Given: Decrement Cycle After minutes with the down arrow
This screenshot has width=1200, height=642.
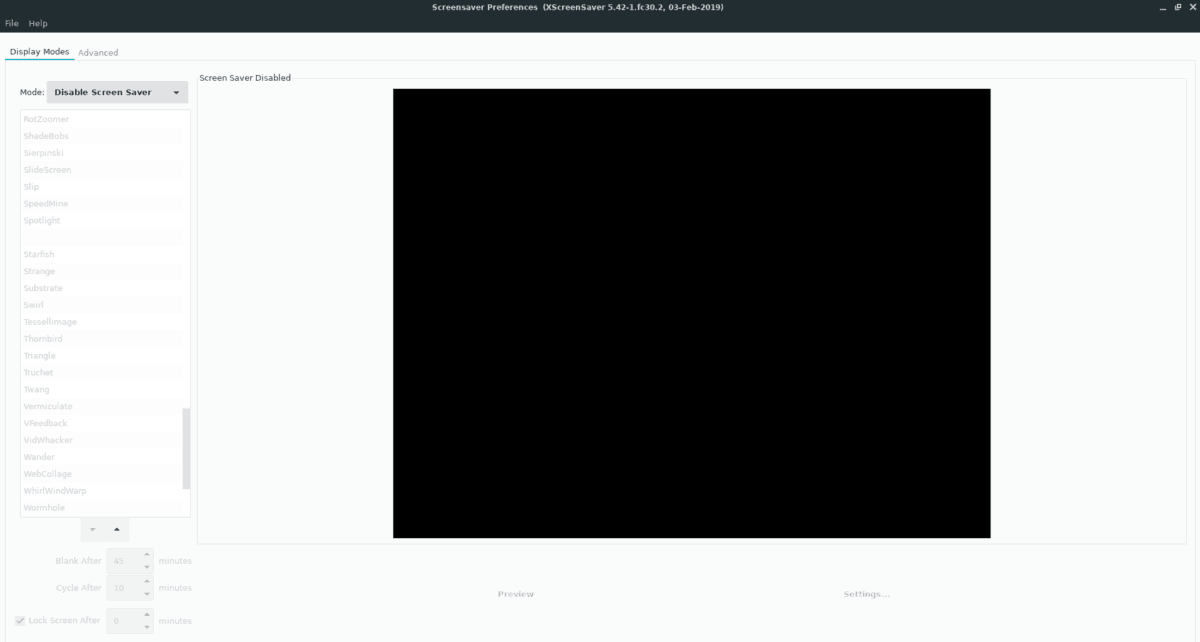Looking at the screenshot, I should pos(145,592).
